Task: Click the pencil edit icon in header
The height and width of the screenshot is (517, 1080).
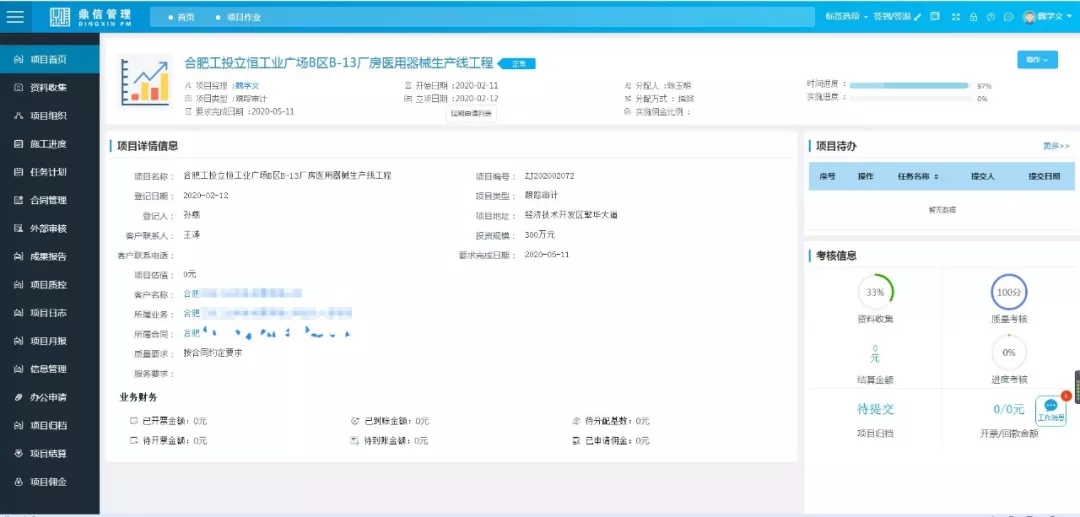Action: pos(917,17)
